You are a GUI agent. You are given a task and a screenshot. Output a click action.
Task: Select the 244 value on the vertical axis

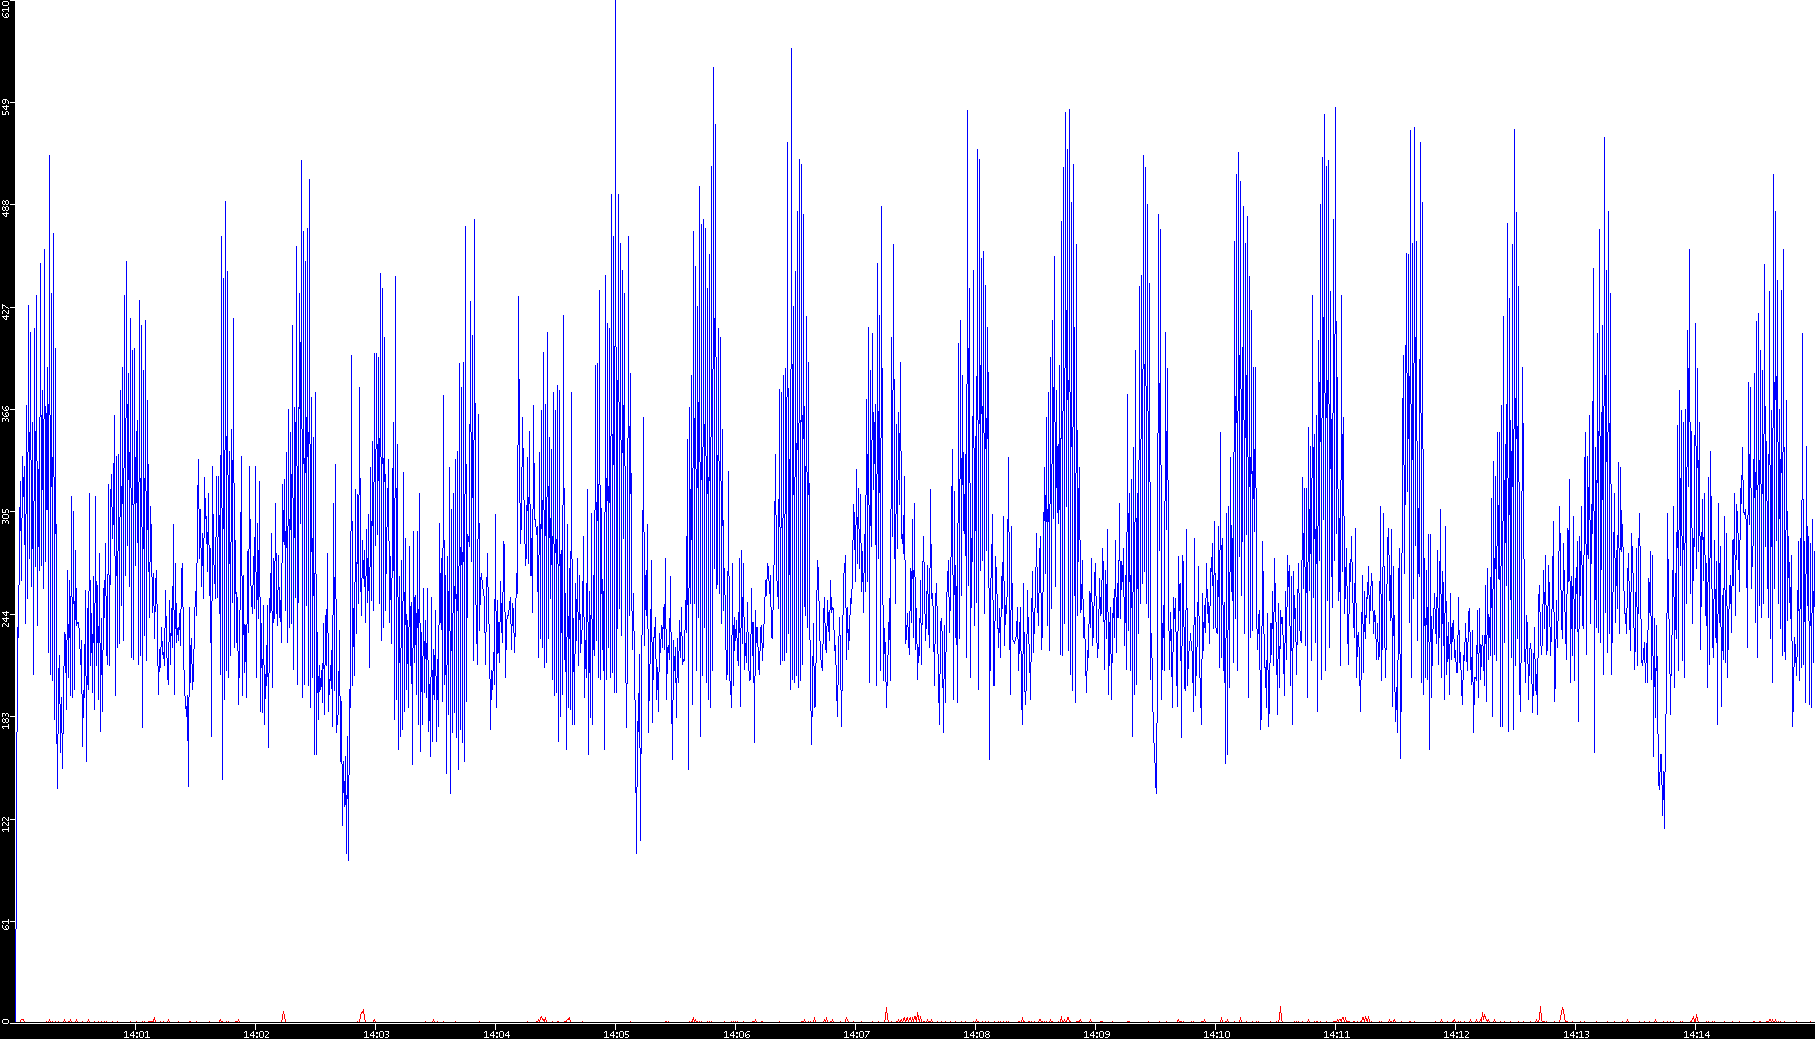pyautogui.click(x=7, y=618)
